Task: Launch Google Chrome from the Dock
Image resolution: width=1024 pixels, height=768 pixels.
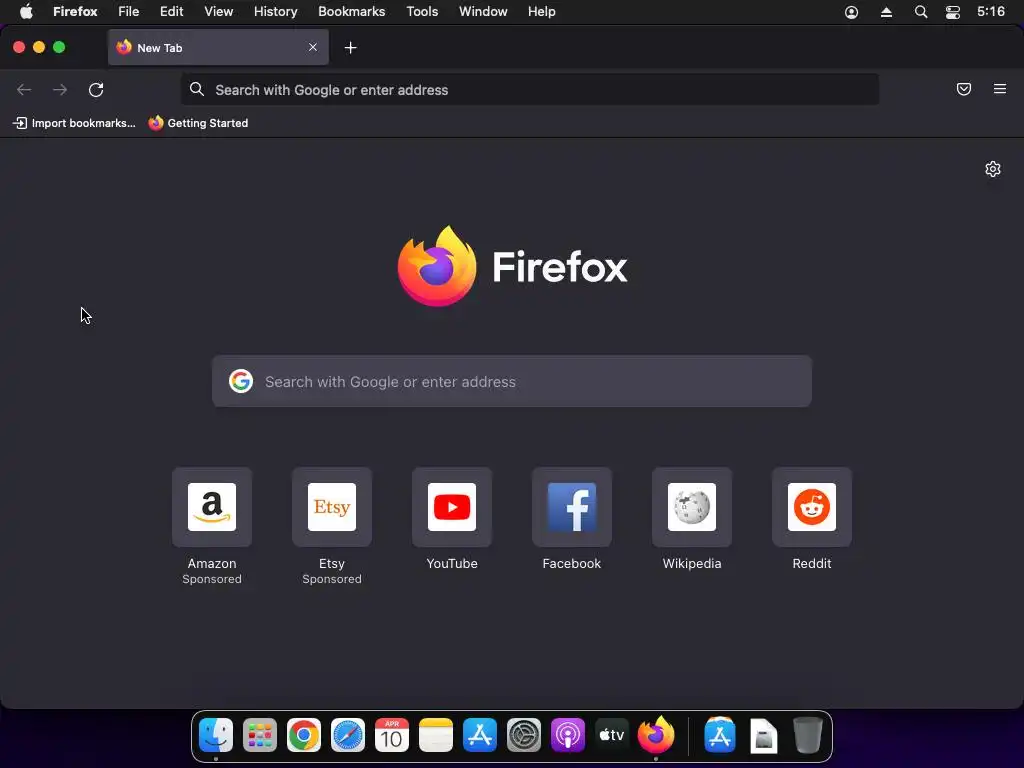Action: pos(304,736)
